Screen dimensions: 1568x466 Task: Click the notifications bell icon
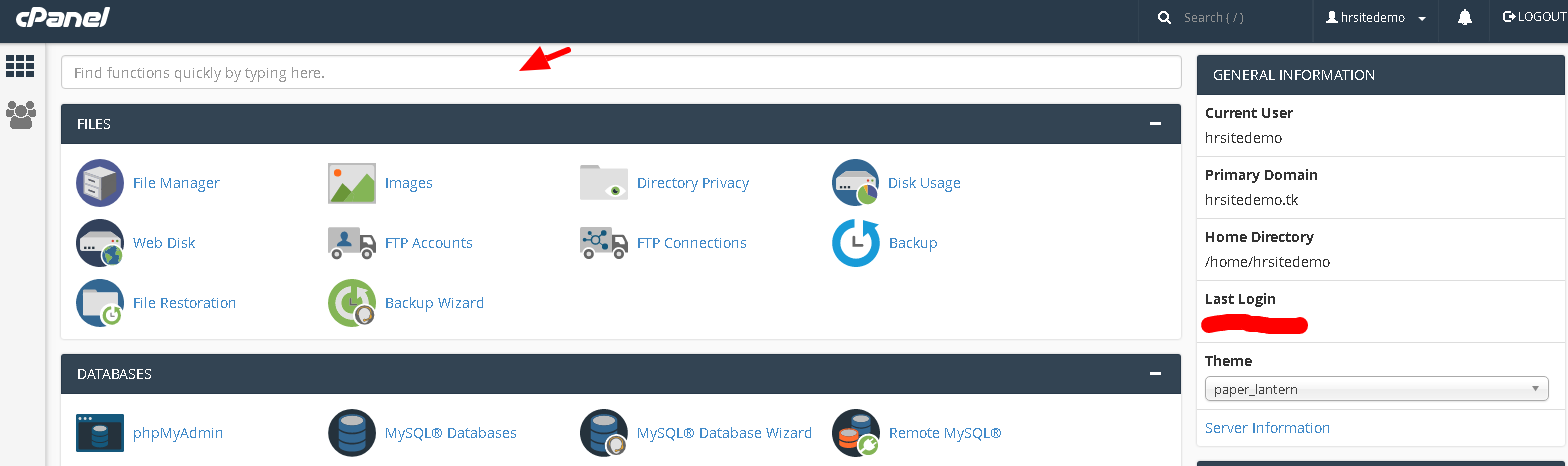[1465, 18]
